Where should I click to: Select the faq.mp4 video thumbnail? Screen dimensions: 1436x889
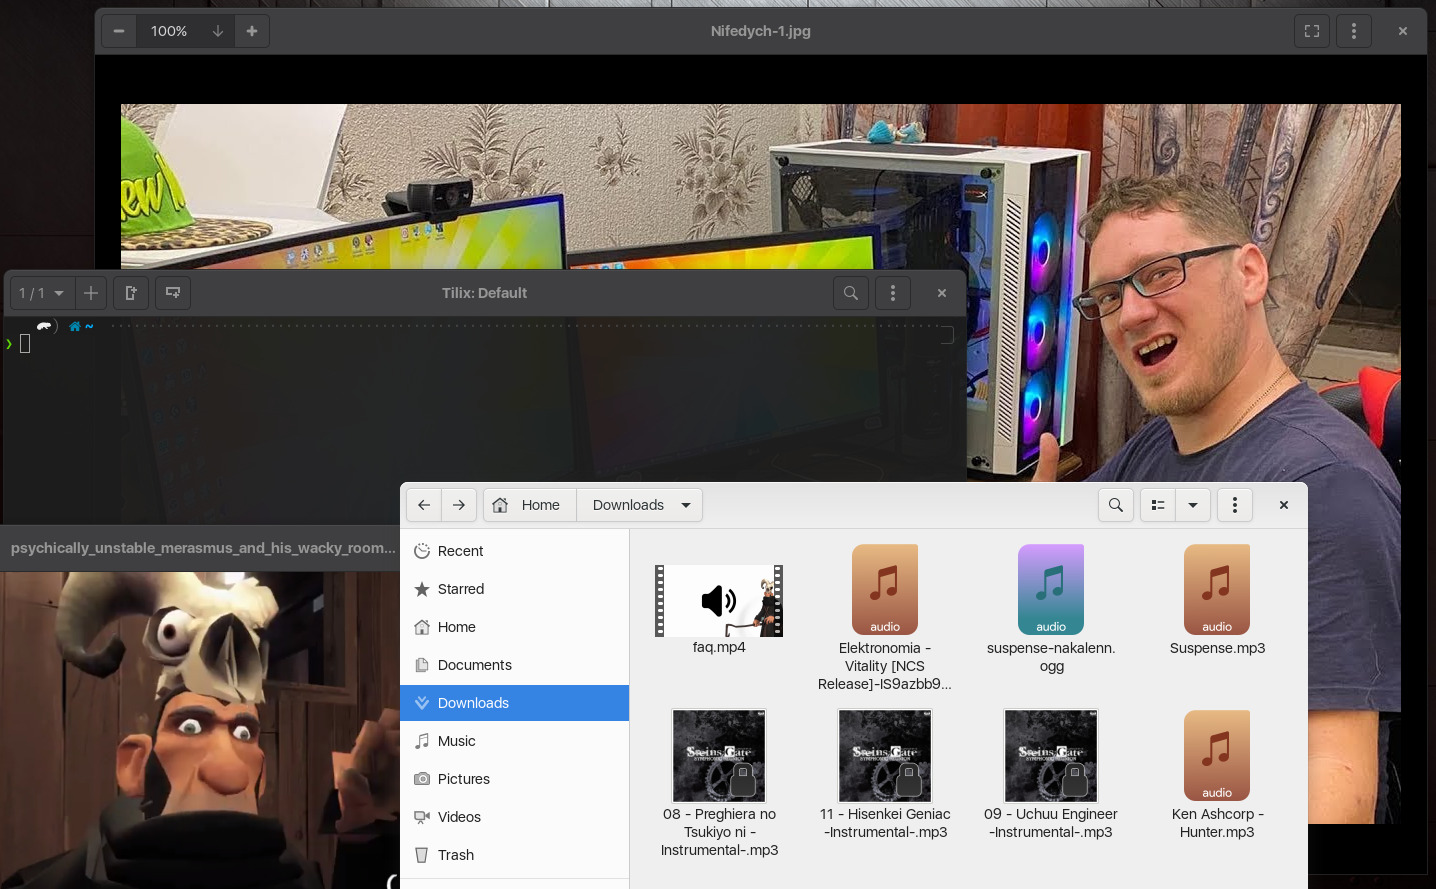[x=719, y=601]
